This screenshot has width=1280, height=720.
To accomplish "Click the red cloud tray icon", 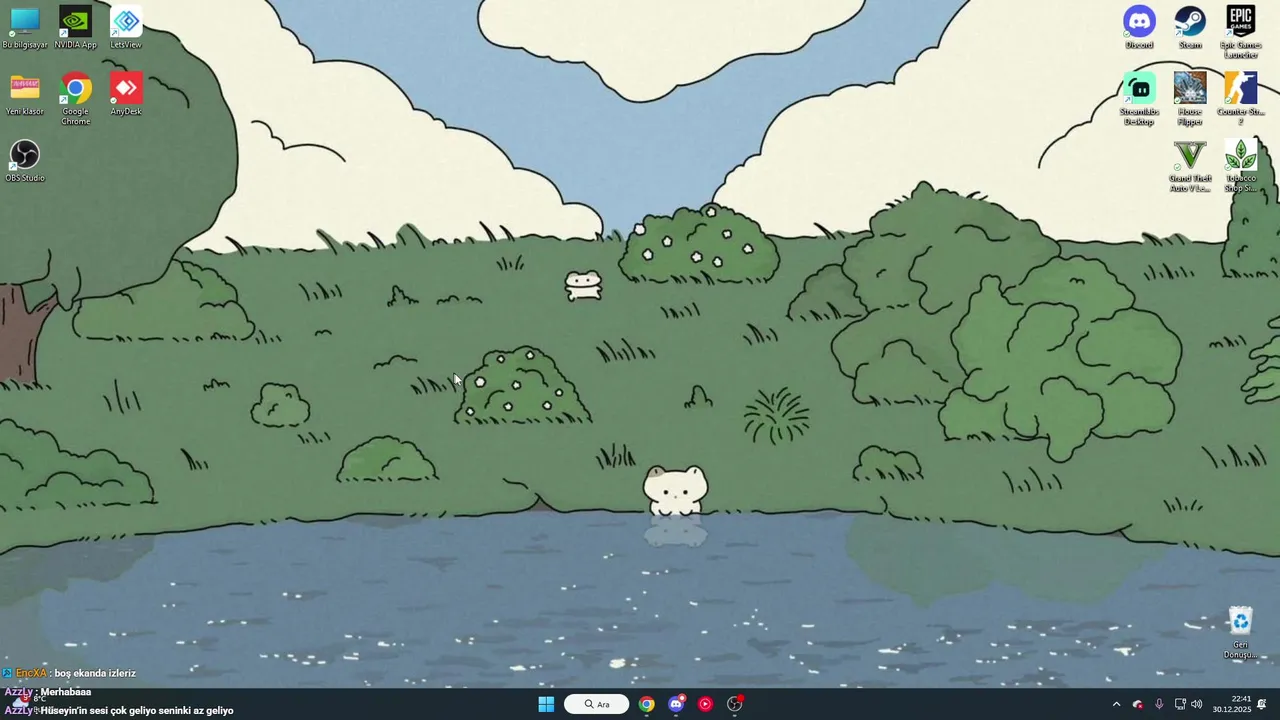I will coord(1138,704).
